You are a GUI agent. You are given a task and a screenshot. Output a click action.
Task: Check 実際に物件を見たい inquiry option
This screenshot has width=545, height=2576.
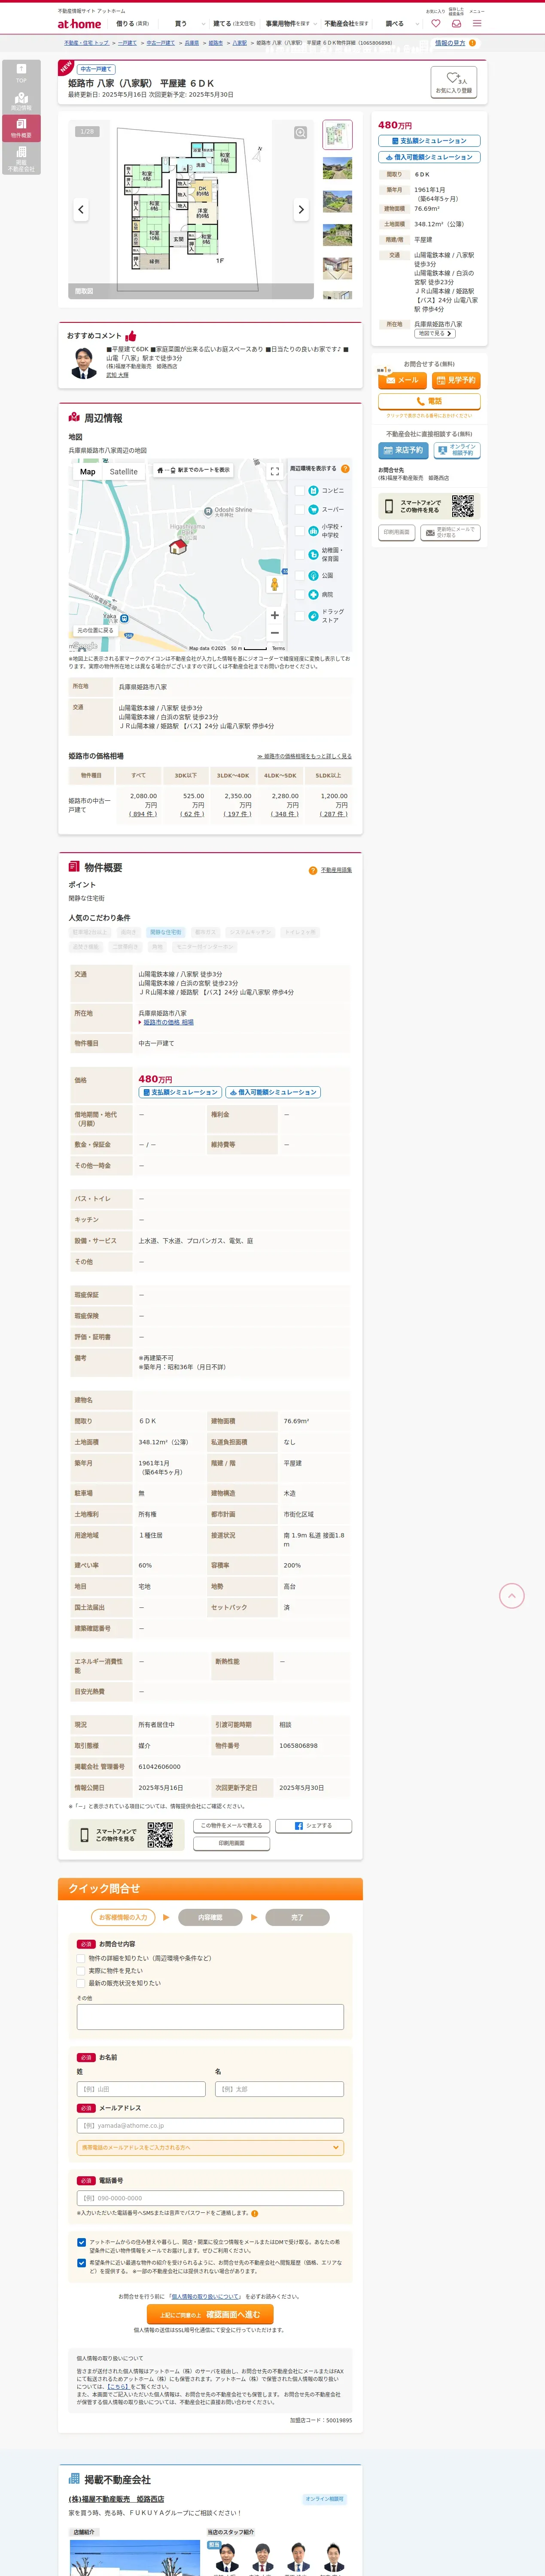coord(81,1971)
